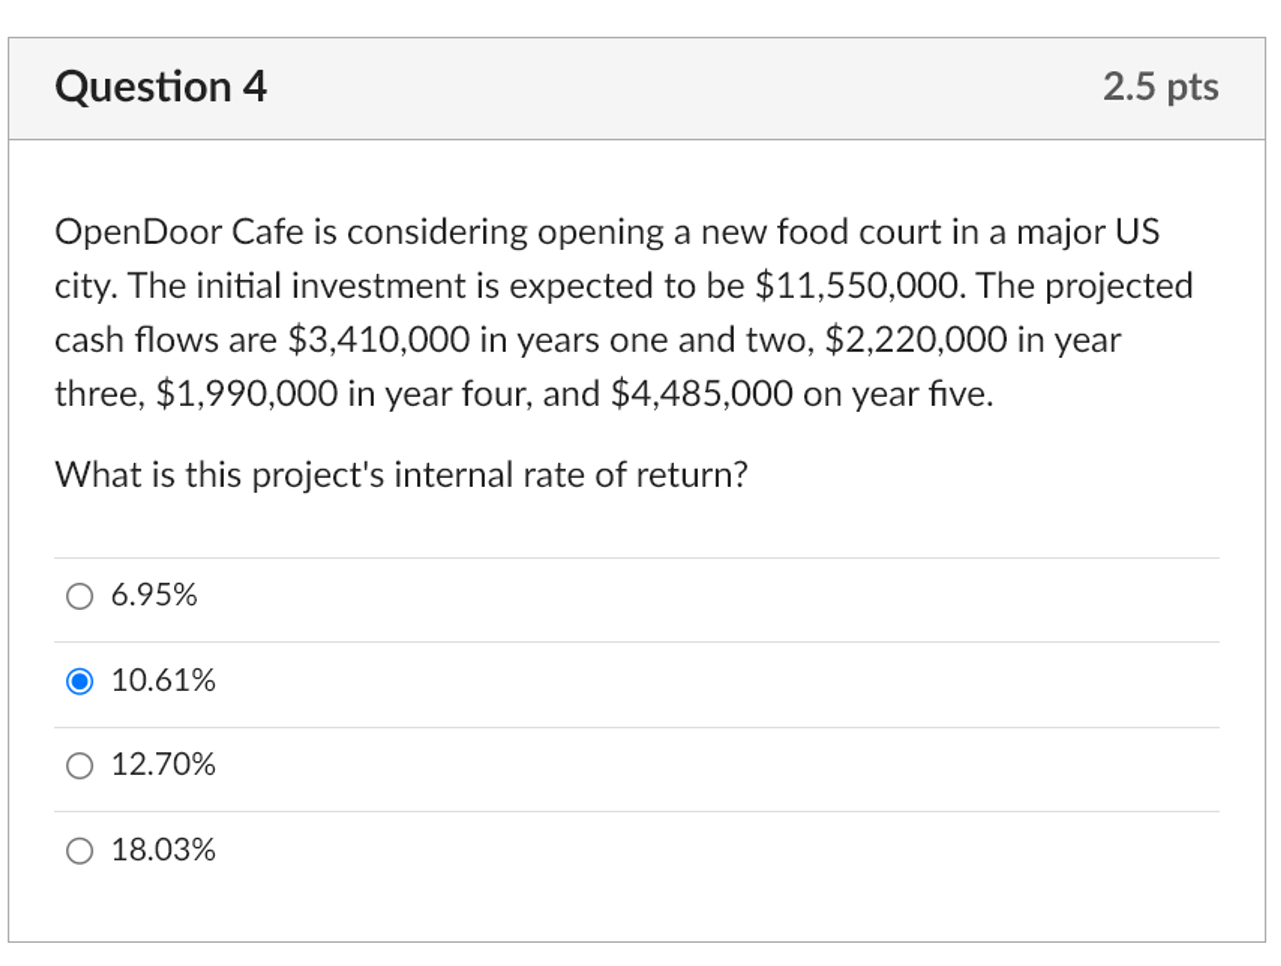Click the $11,550,000 initial investment figure
The image size is (1281, 966).
(x=859, y=286)
